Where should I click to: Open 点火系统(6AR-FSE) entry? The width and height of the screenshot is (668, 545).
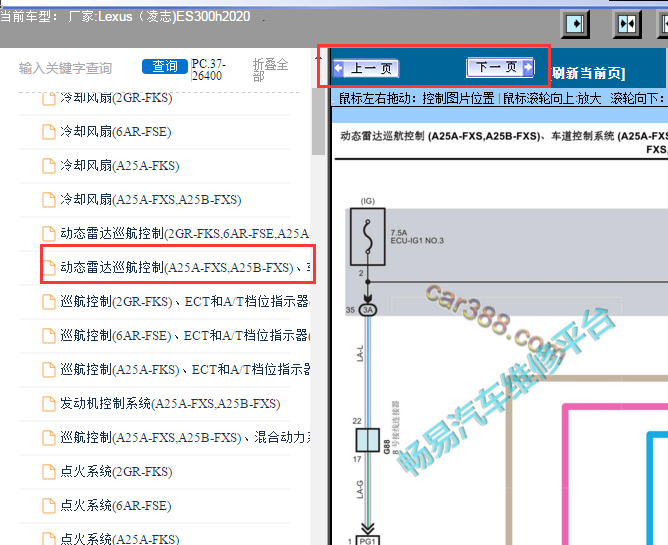(115, 506)
